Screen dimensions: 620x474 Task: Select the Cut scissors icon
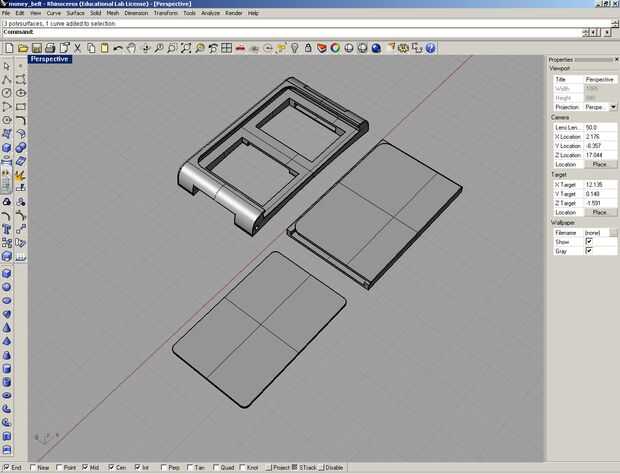pyautogui.click(x=78, y=48)
